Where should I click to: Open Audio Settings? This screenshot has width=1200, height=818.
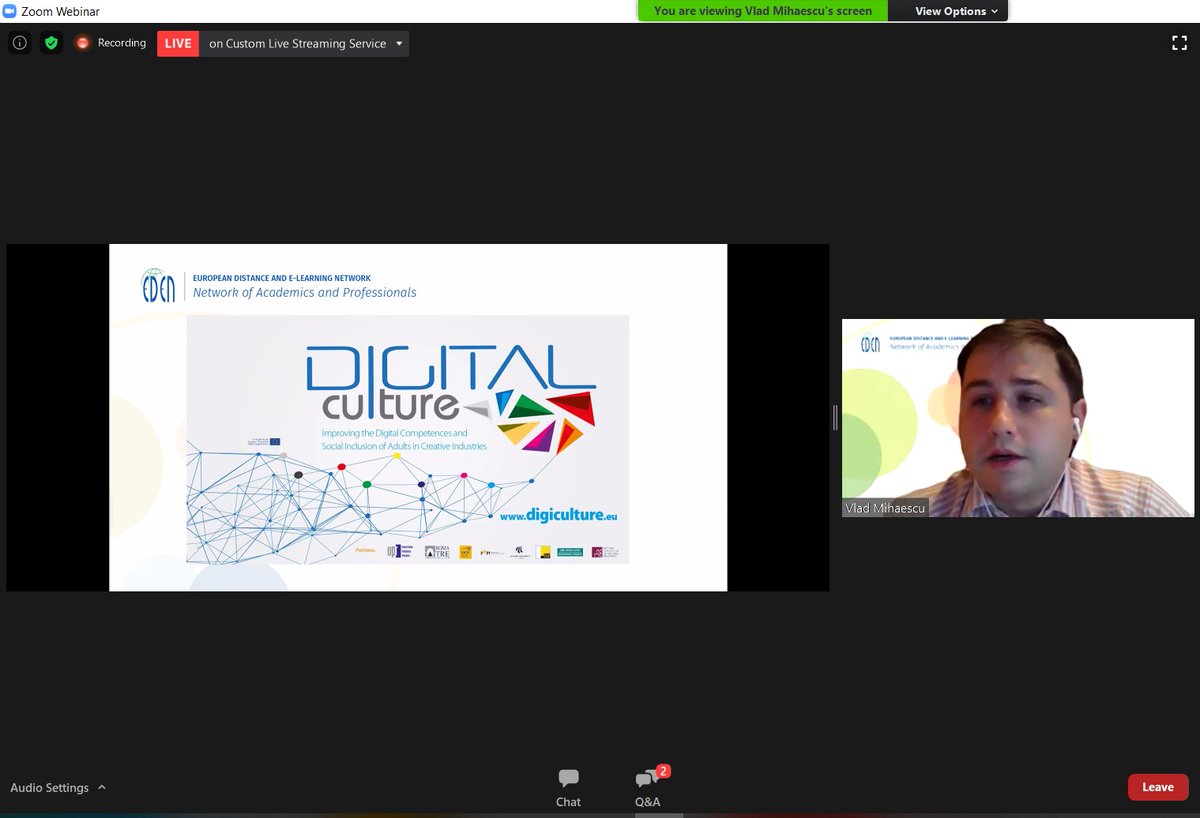(49, 788)
